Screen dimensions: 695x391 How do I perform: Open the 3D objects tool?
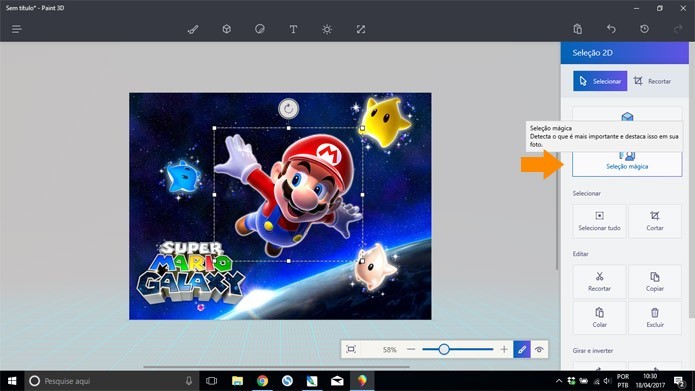tap(226, 29)
